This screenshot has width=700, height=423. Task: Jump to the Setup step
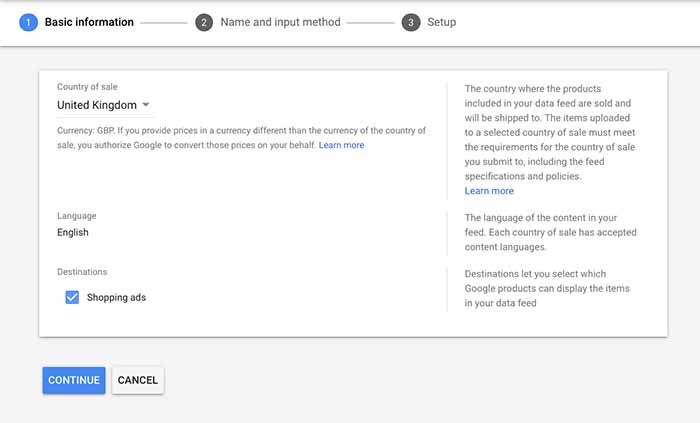coord(441,22)
